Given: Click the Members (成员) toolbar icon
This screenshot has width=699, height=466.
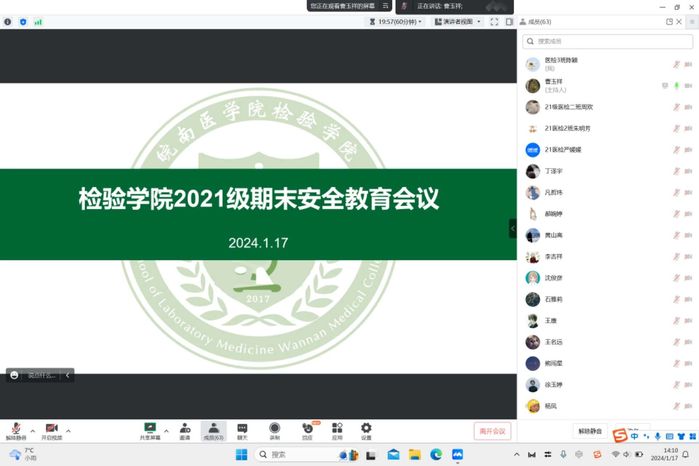Looking at the screenshot, I should (x=213, y=430).
